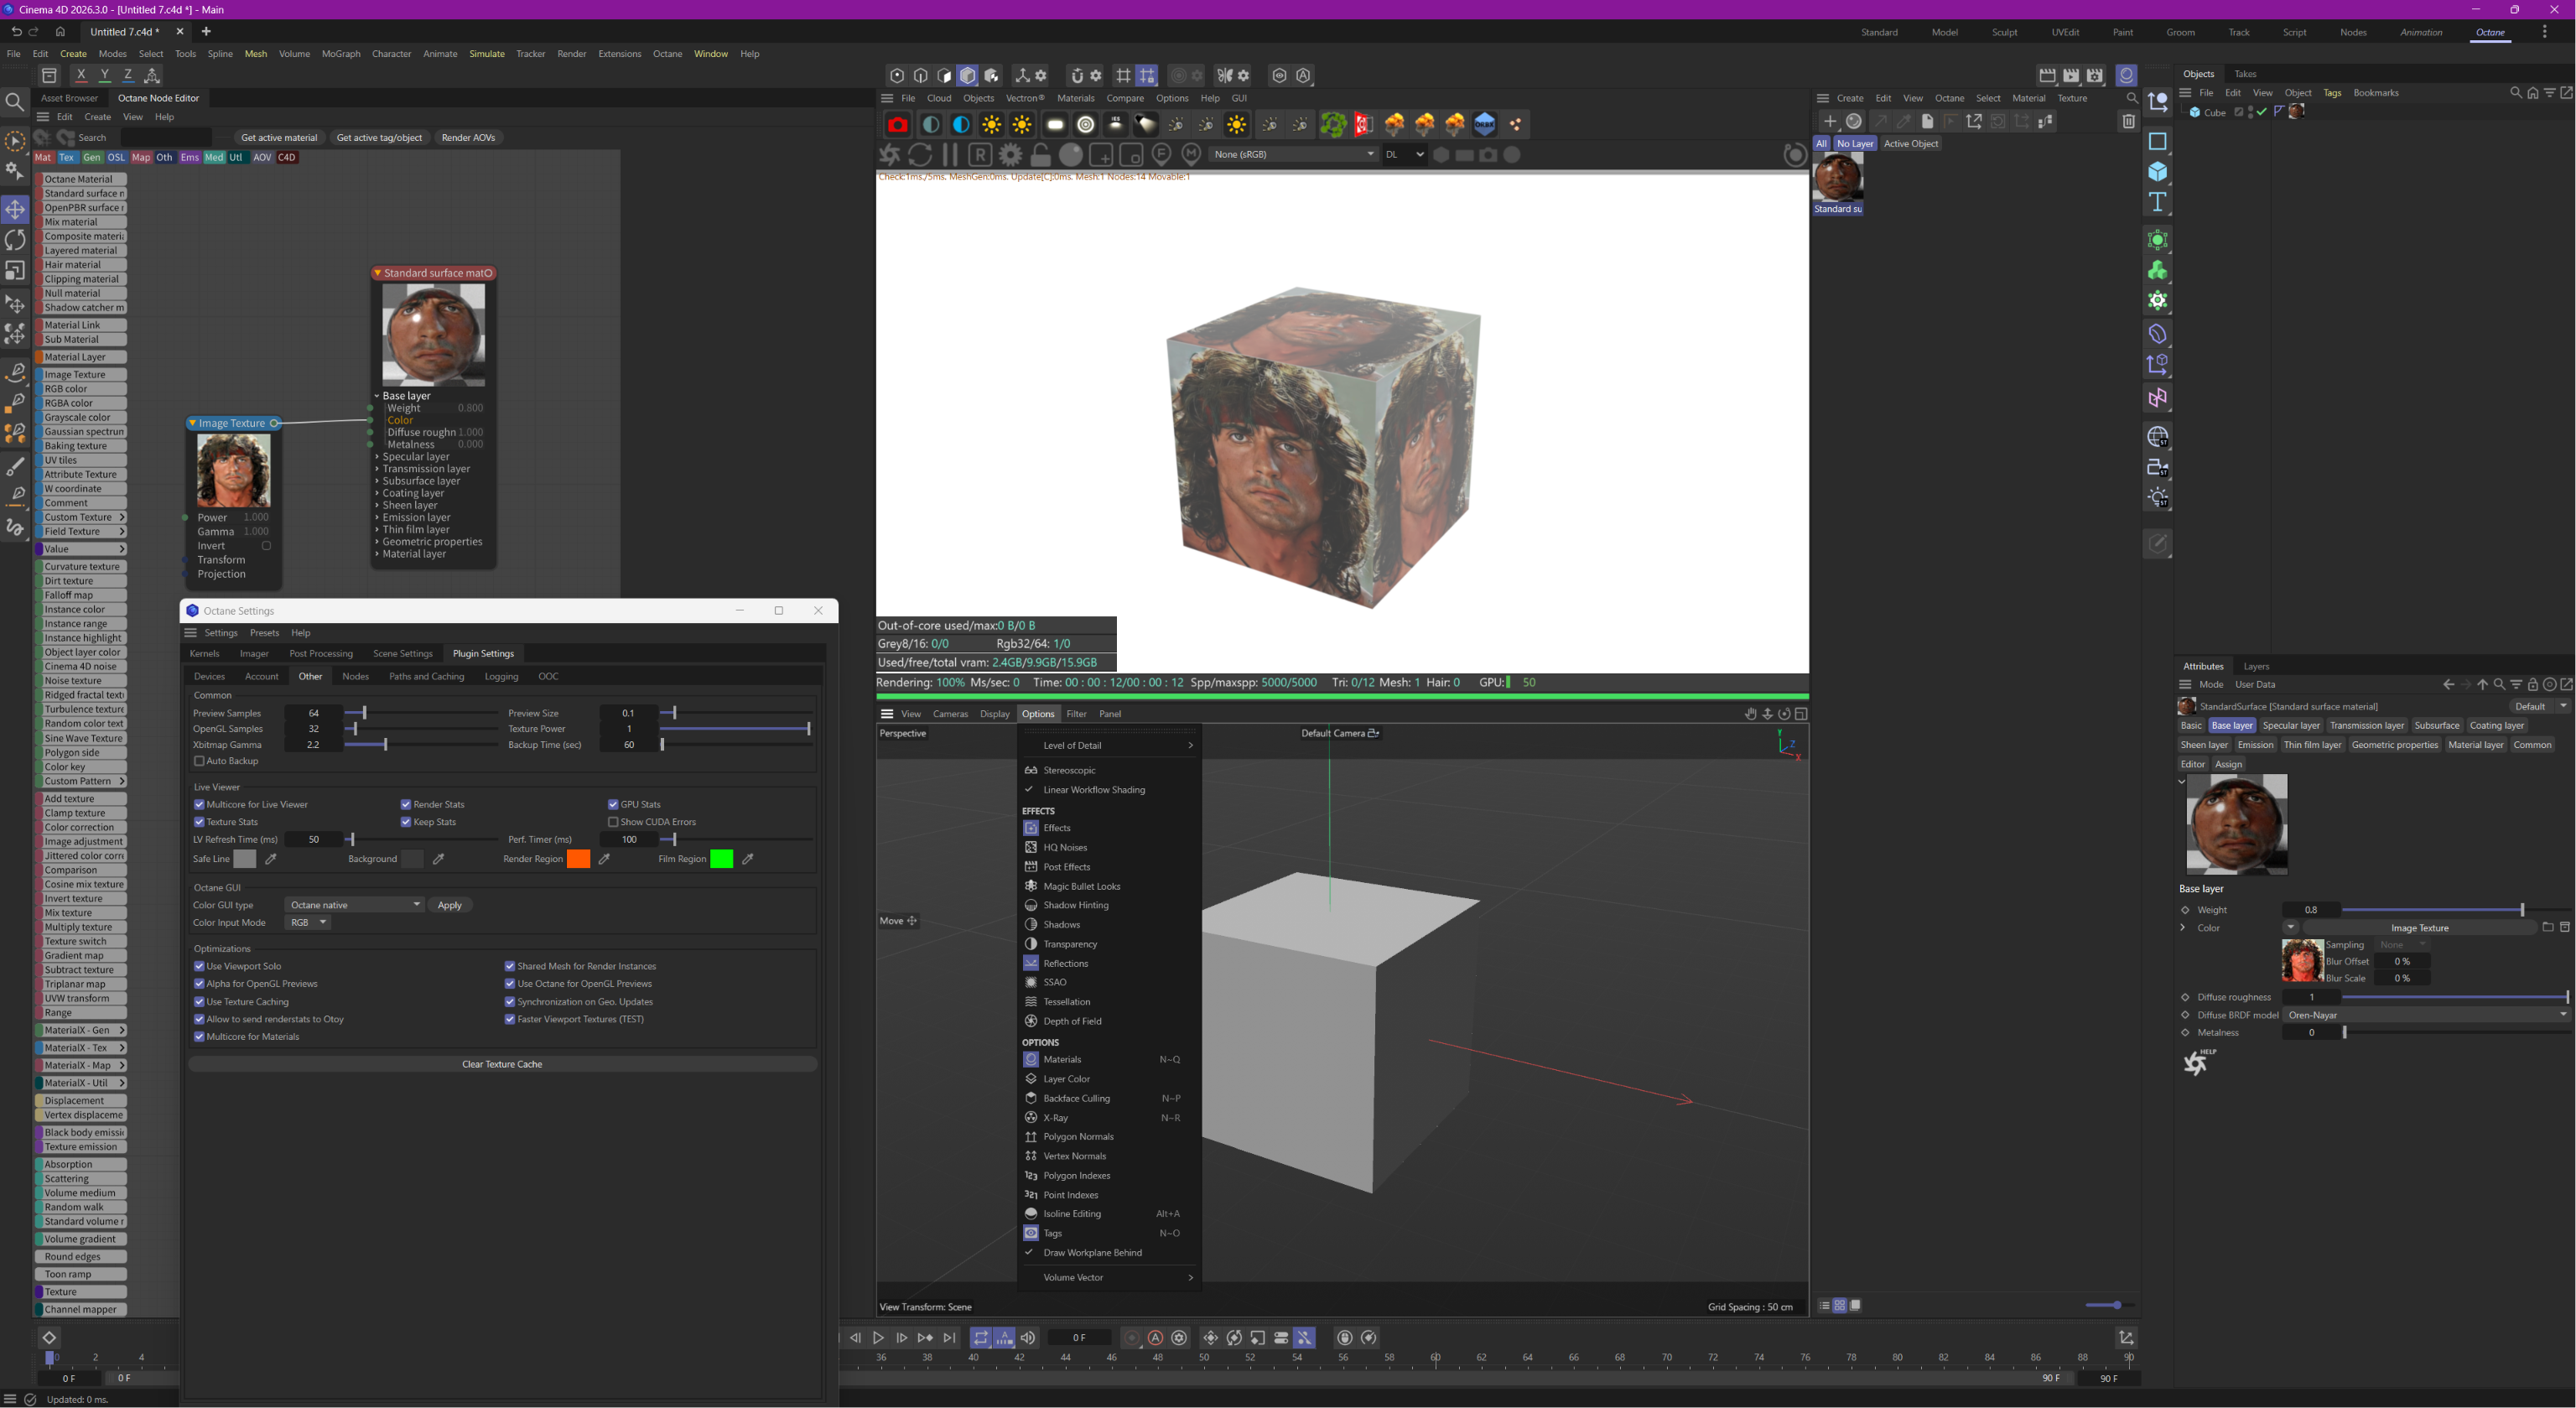Click Get active tag/object button
The height and width of the screenshot is (1408, 2576).
pos(379,138)
